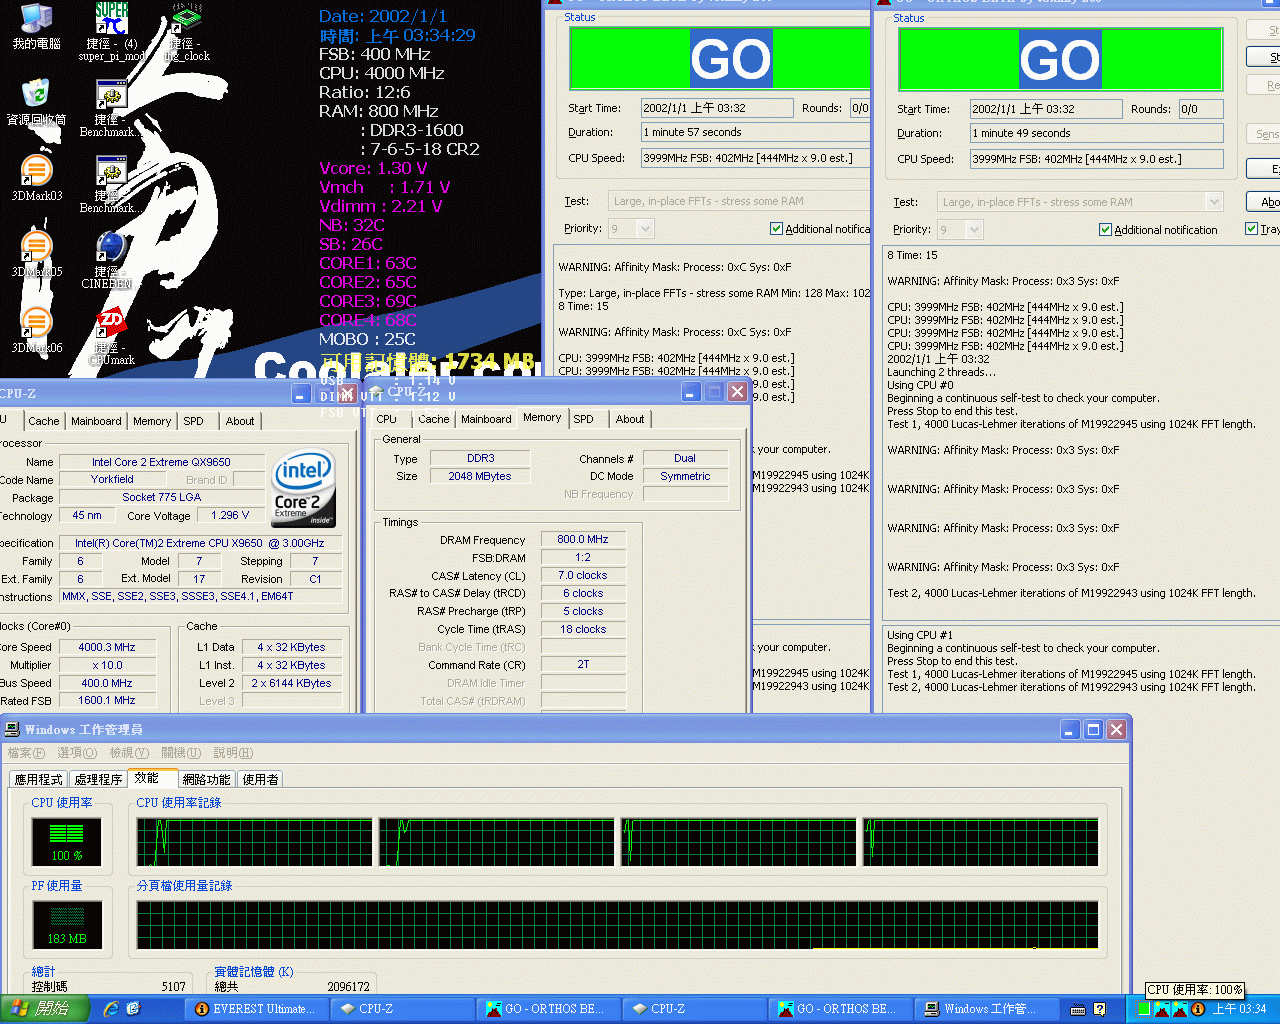Click the Core Speed value 4000.3 MHz
1280x1024 pixels.
[x=107, y=648]
